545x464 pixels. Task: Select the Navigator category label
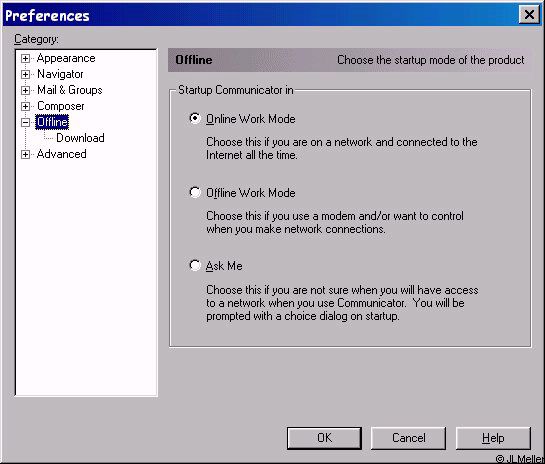pyautogui.click(x=60, y=74)
